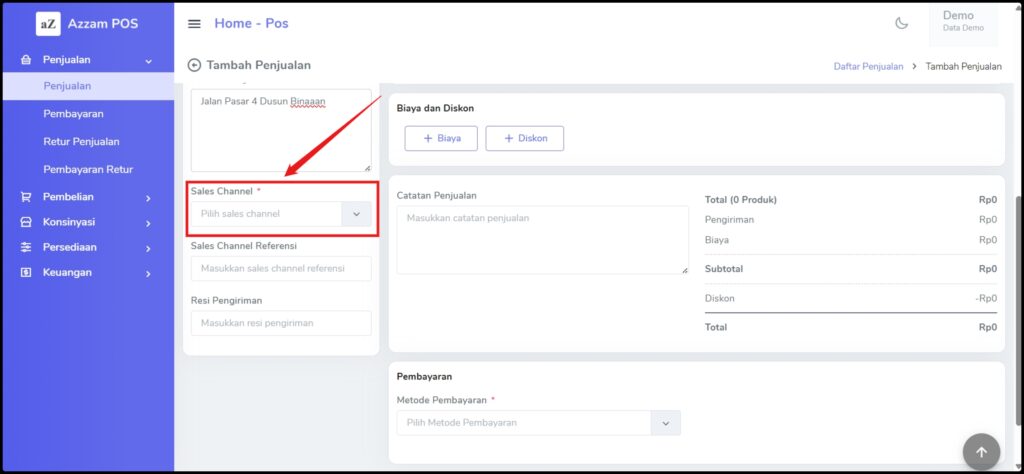
Task: Toggle dark mode moon icon
Action: tap(901, 23)
